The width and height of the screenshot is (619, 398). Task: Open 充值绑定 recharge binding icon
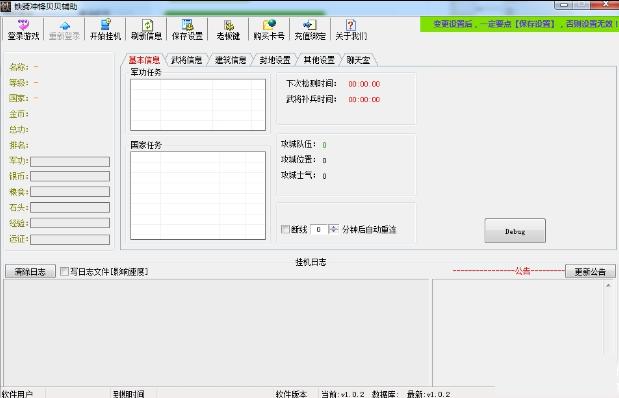(x=310, y=30)
